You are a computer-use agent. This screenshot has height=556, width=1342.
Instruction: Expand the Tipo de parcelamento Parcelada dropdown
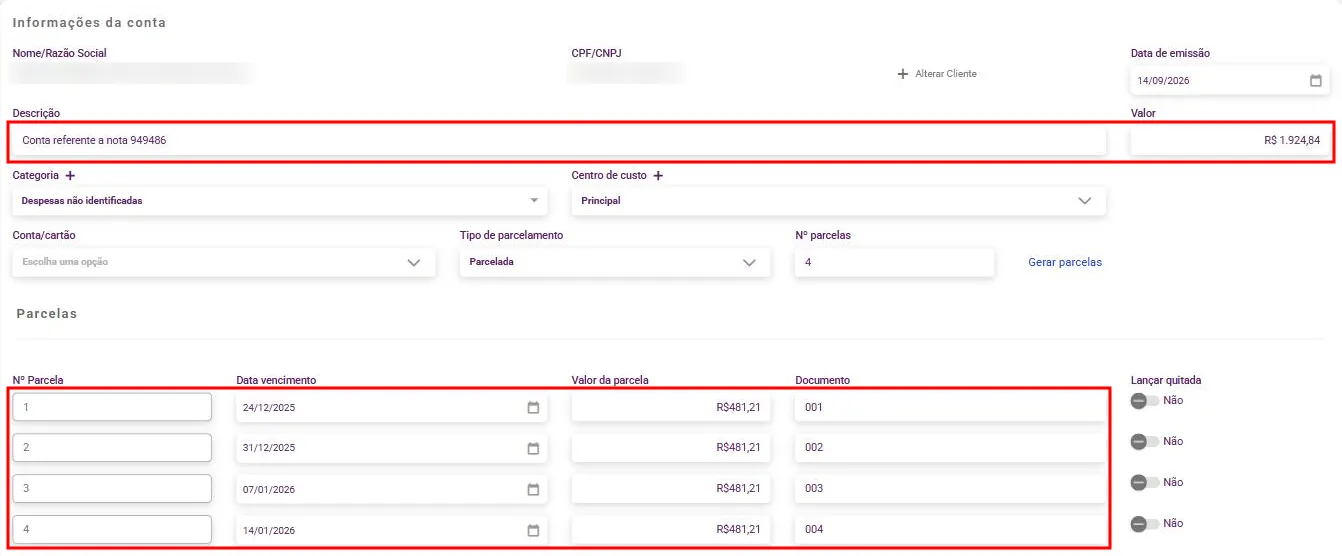coord(615,262)
